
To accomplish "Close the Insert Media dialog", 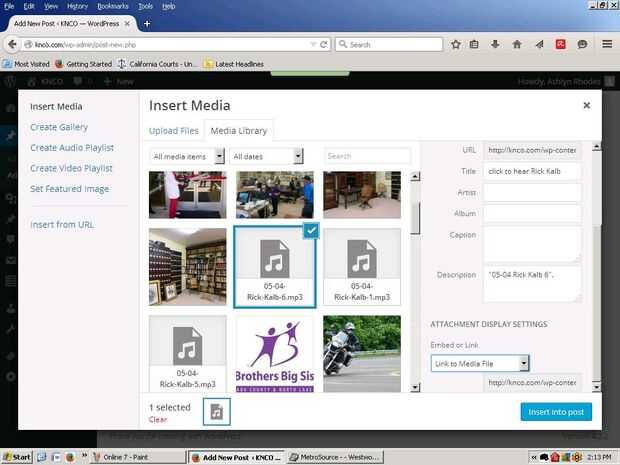I will (x=587, y=105).
